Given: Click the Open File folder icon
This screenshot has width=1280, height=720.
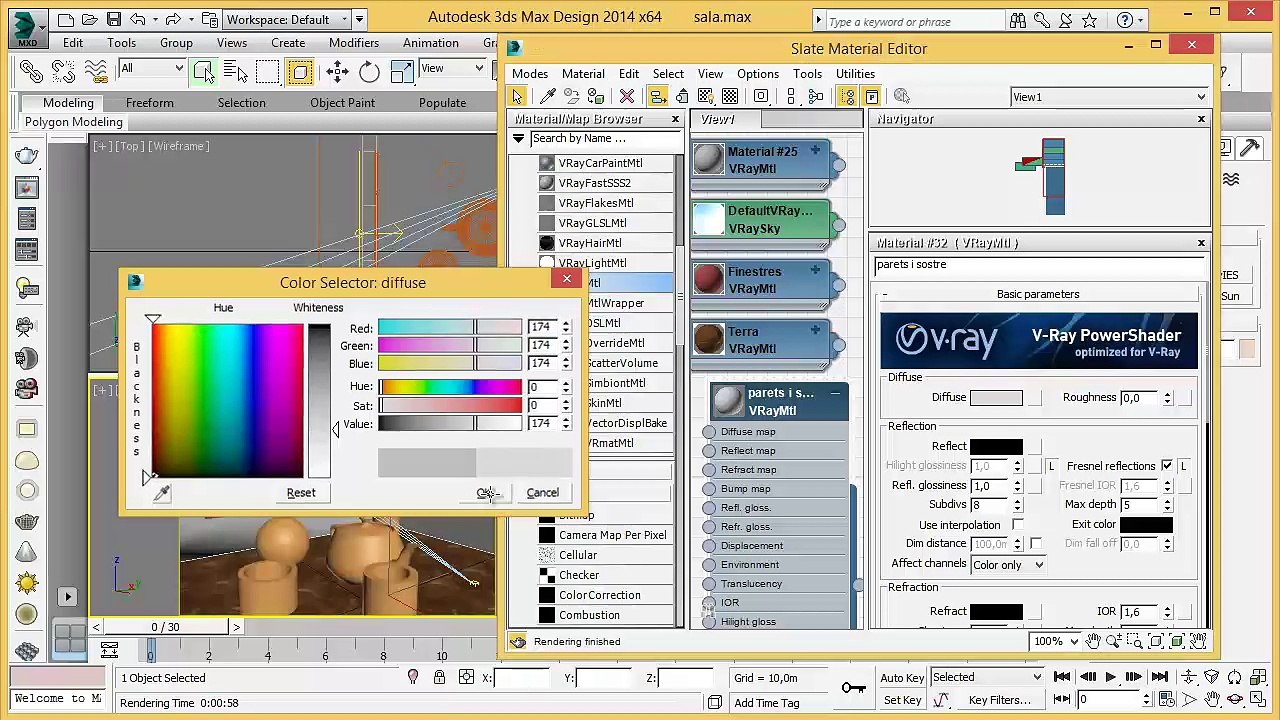Looking at the screenshot, I should [x=91, y=19].
